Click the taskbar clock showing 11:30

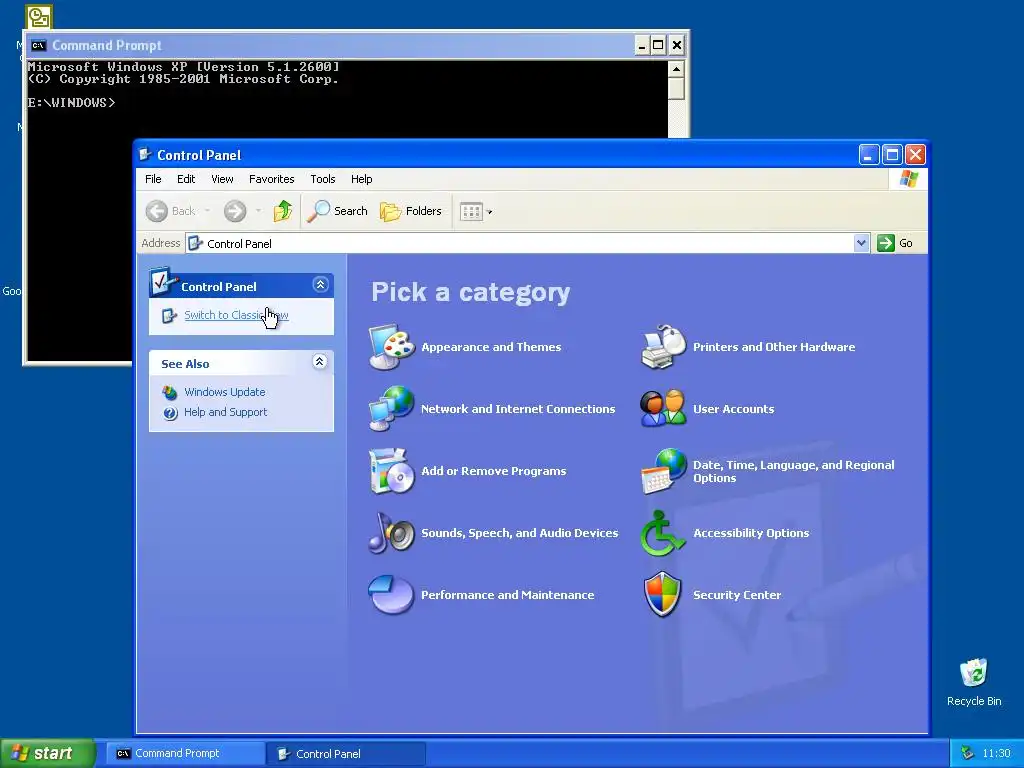[x=996, y=753]
